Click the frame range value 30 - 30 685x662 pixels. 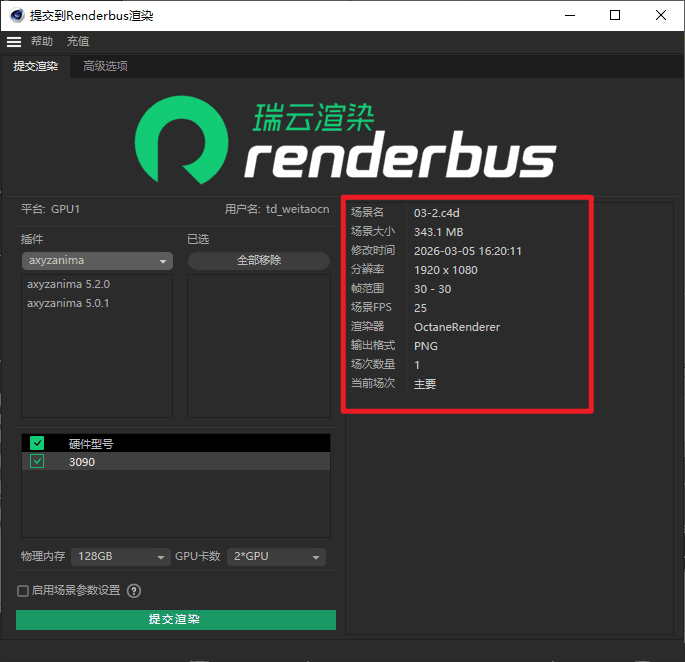(432, 289)
